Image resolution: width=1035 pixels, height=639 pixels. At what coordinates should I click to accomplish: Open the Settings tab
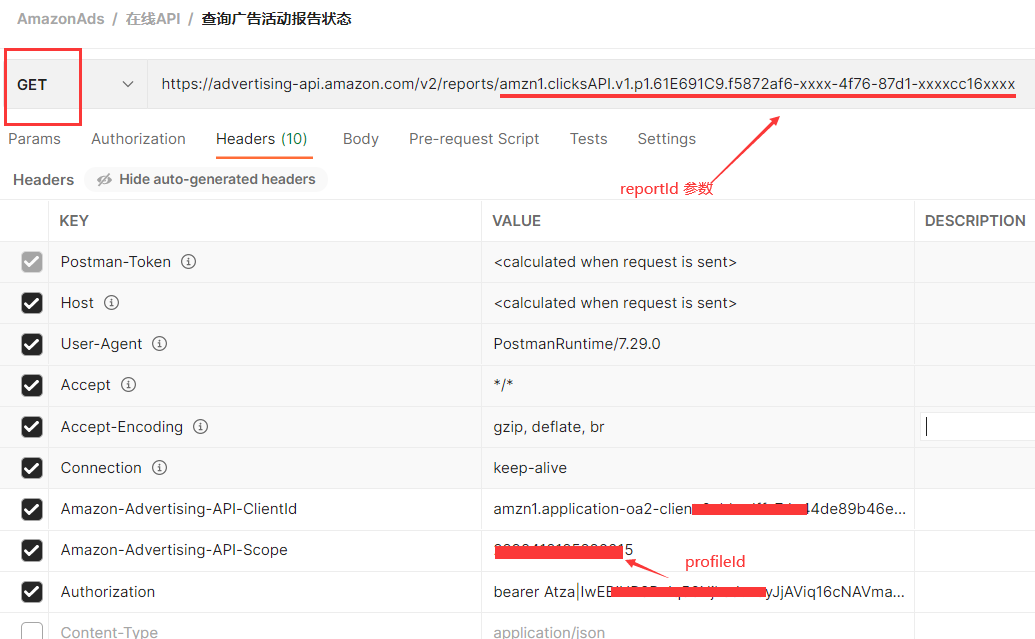tap(667, 139)
